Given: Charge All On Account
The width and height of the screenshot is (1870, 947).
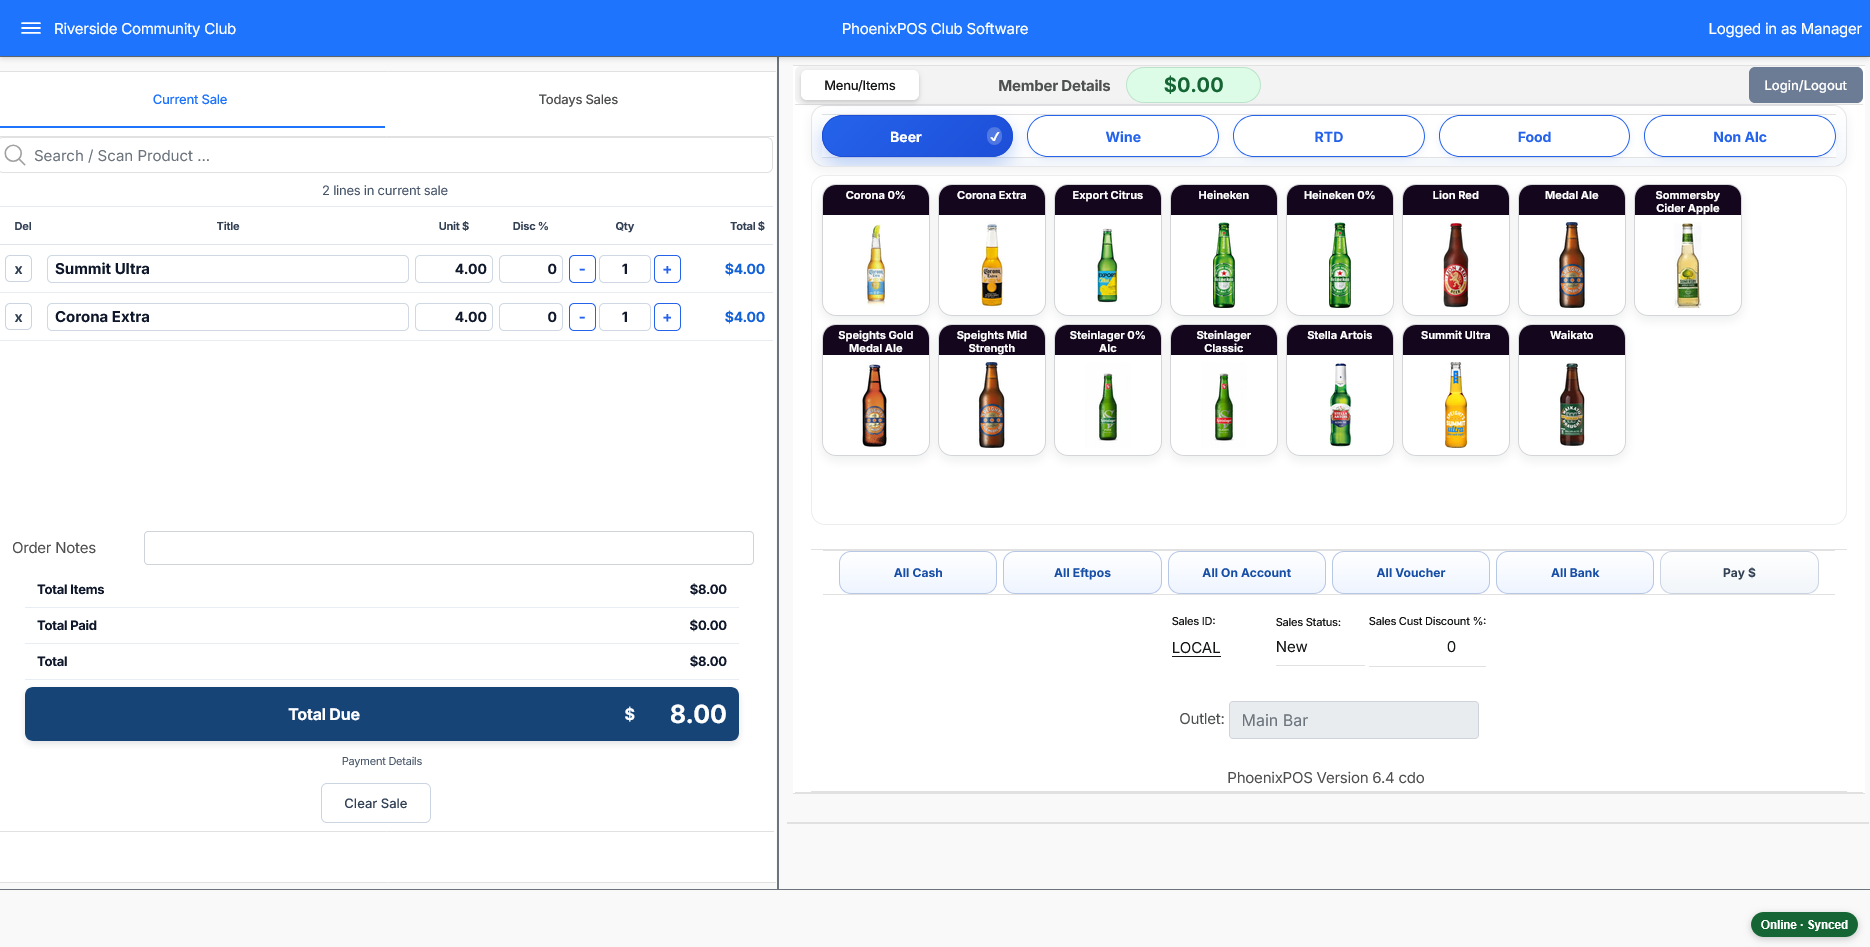Looking at the screenshot, I should 1246,572.
